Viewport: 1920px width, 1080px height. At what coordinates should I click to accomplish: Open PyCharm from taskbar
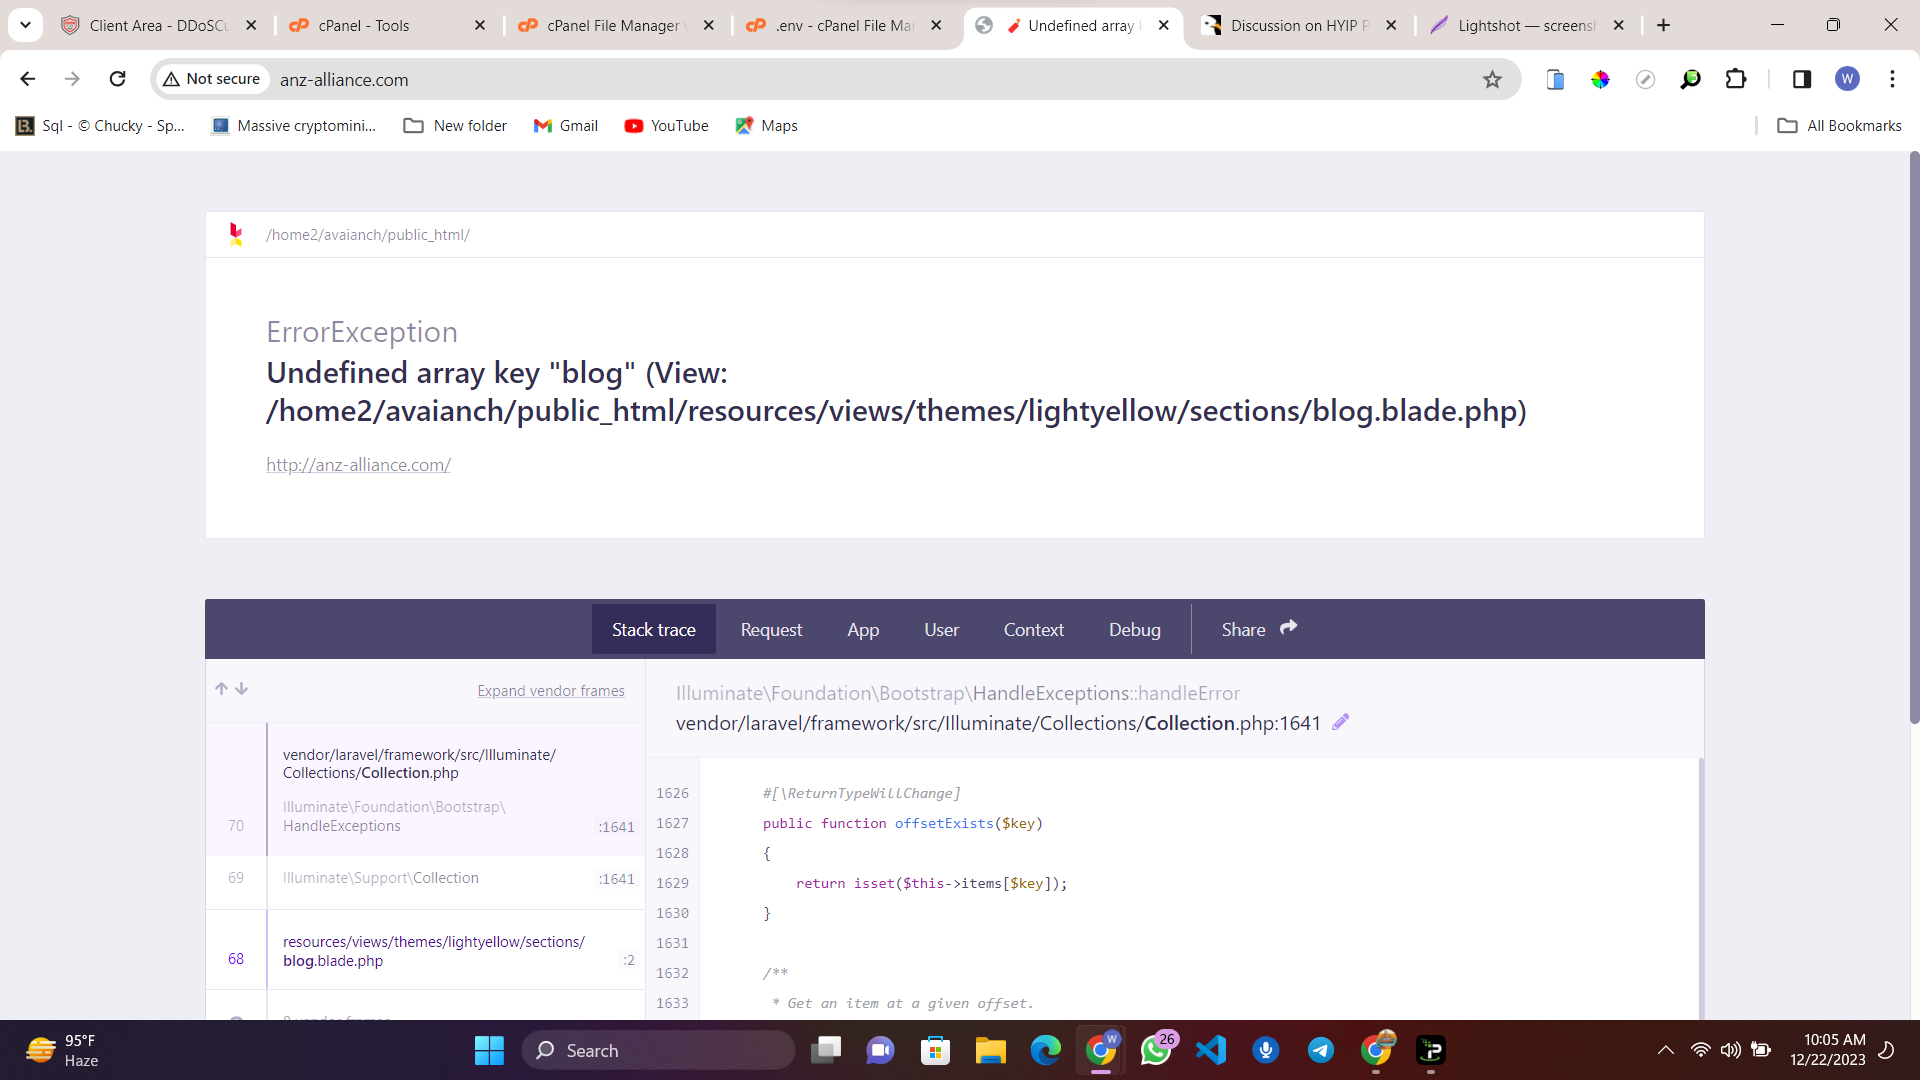tap(1431, 1050)
